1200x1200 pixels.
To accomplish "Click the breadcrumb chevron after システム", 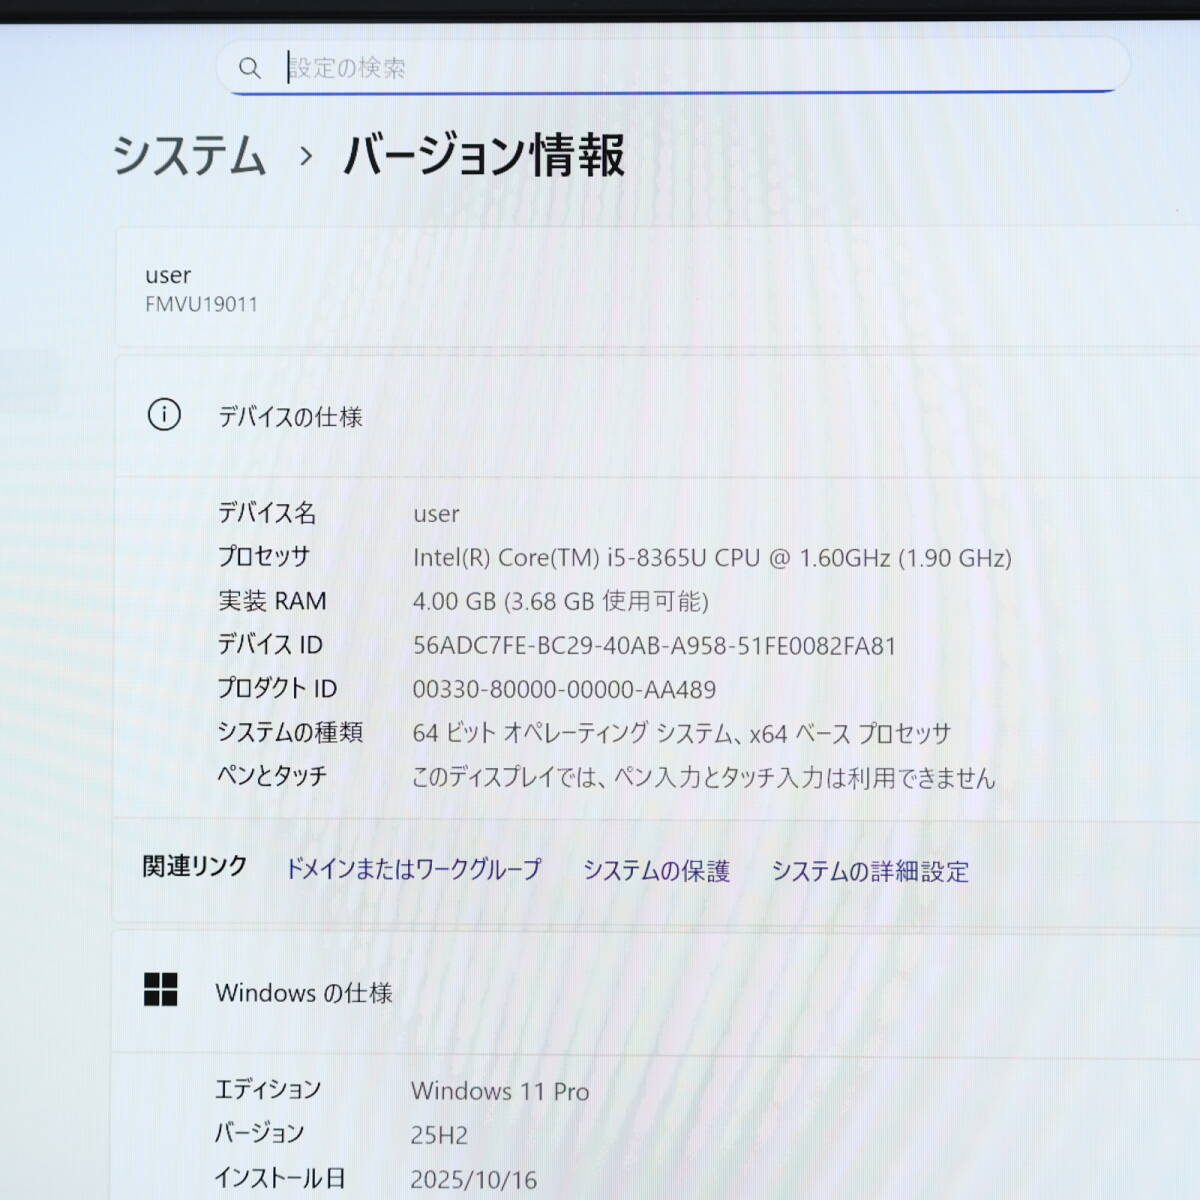I will pyautogui.click(x=306, y=157).
